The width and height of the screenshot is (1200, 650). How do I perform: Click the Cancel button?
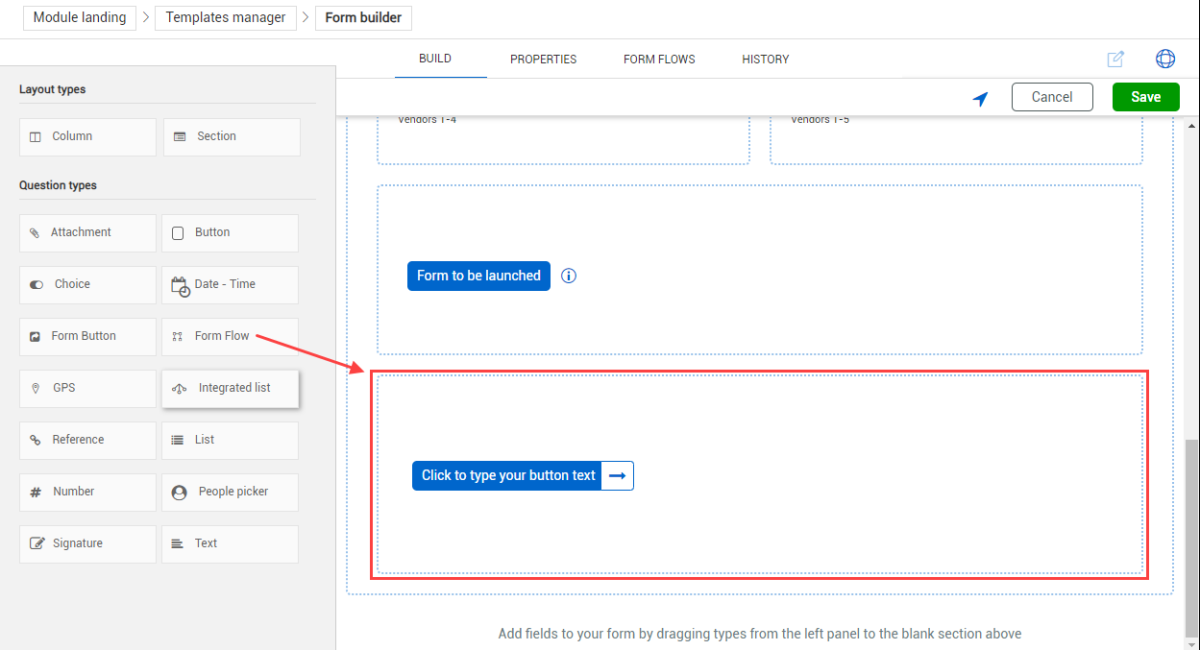click(x=1052, y=97)
